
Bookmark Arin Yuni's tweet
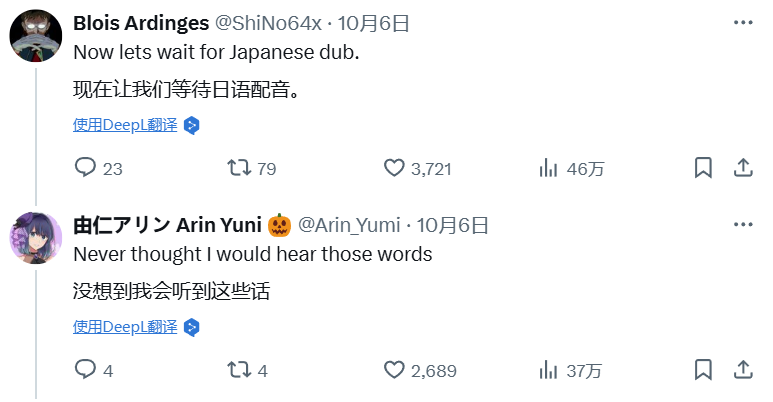tap(704, 370)
